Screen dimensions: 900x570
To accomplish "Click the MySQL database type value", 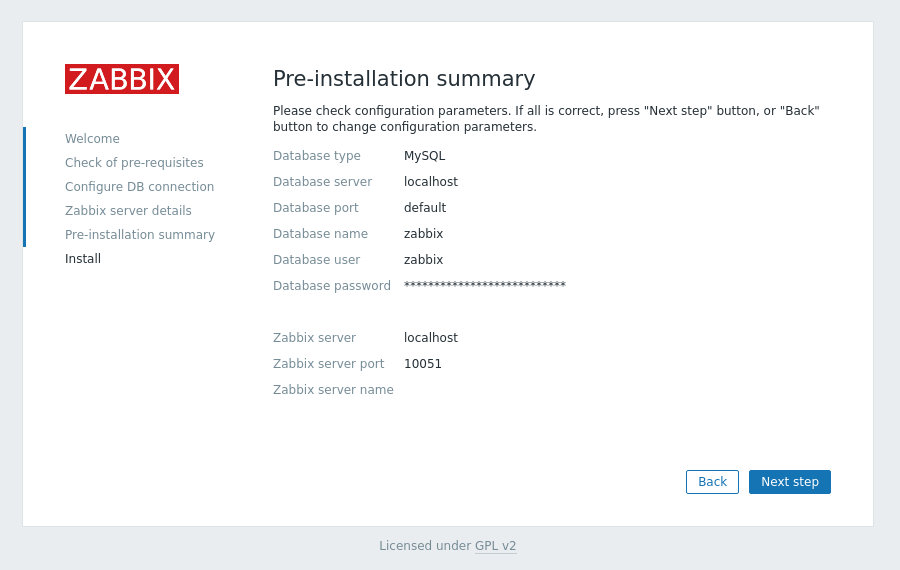I will (425, 156).
